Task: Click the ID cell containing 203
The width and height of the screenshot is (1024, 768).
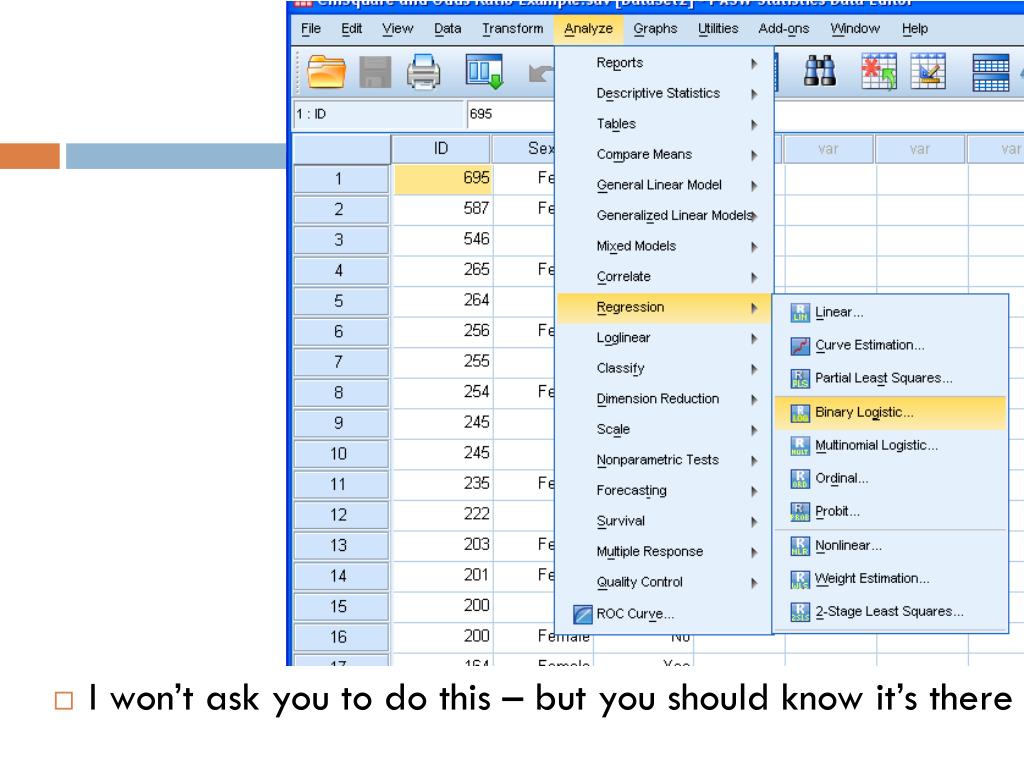Action: (443, 545)
